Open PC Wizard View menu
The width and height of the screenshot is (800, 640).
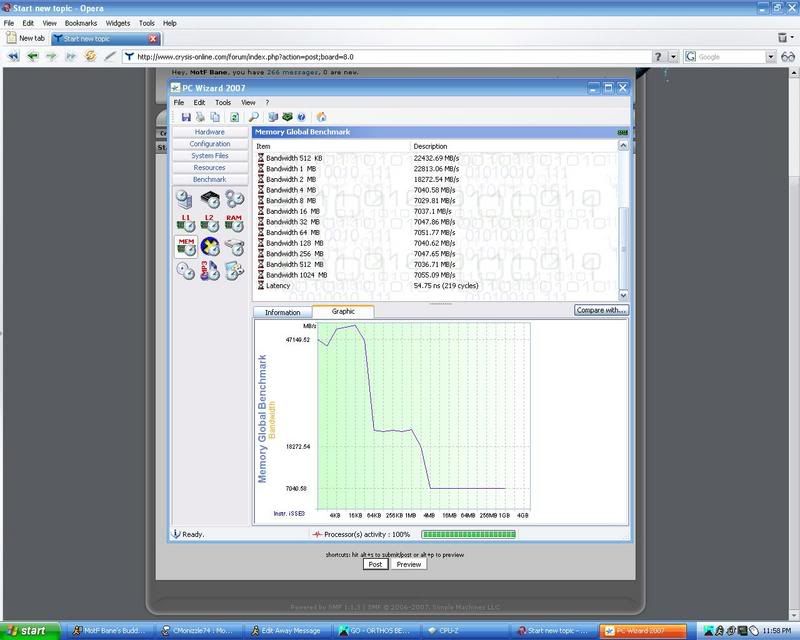(248, 102)
